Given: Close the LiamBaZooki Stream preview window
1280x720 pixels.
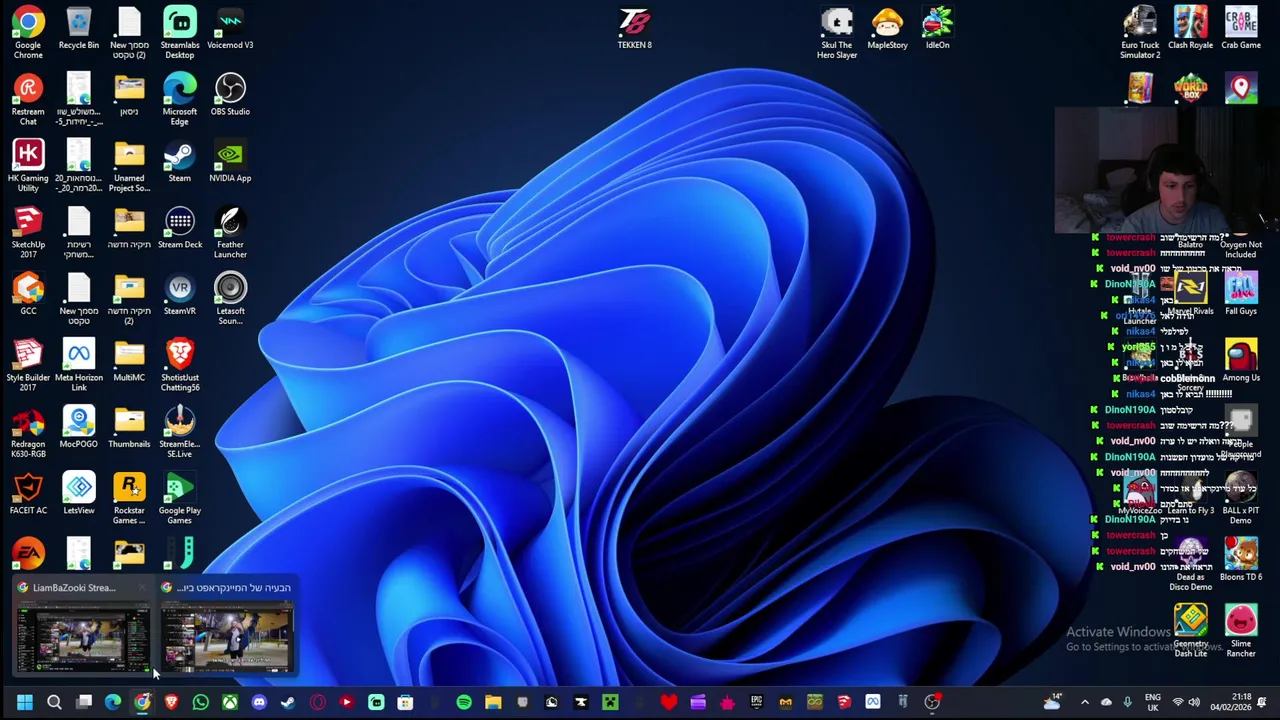Looking at the screenshot, I should [141, 588].
